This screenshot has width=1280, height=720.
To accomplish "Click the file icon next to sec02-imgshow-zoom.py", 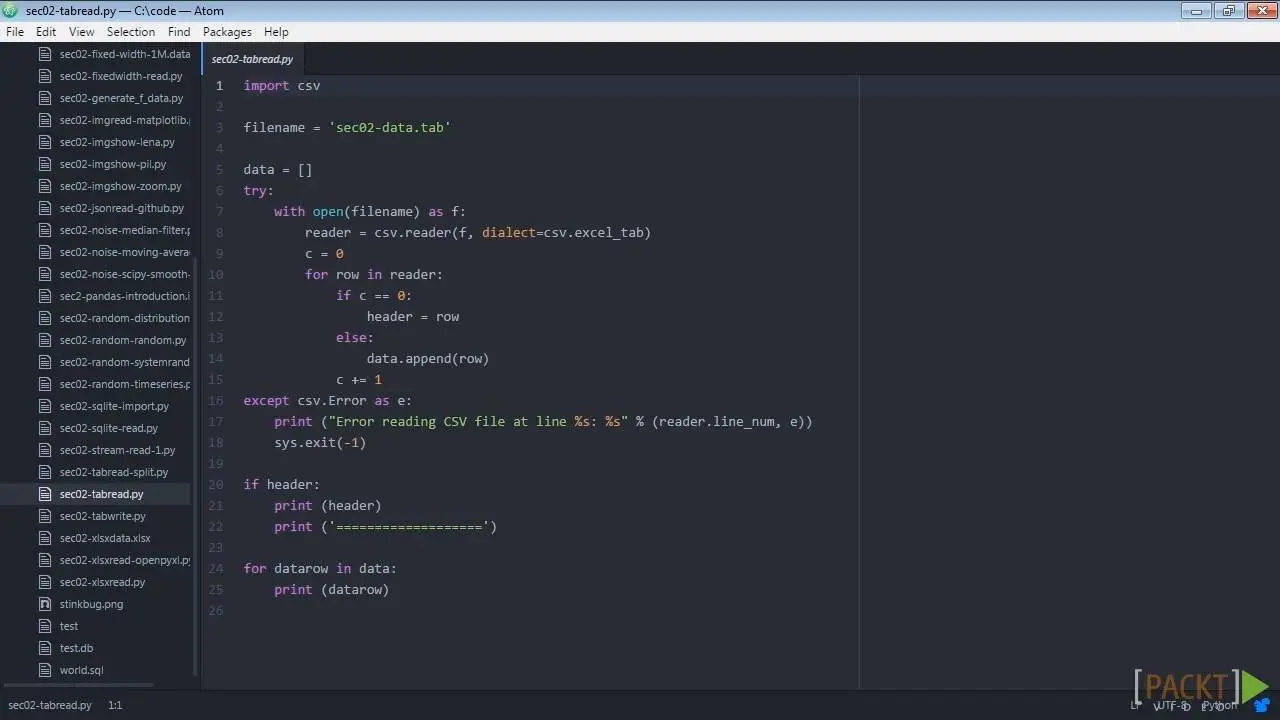I will pos(44,186).
